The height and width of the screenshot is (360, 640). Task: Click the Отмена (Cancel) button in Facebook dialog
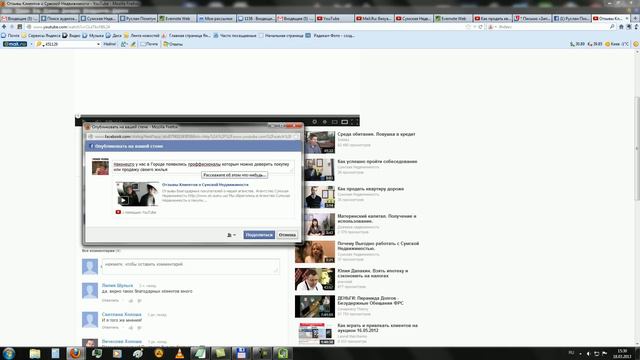click(x=287, y=235)
